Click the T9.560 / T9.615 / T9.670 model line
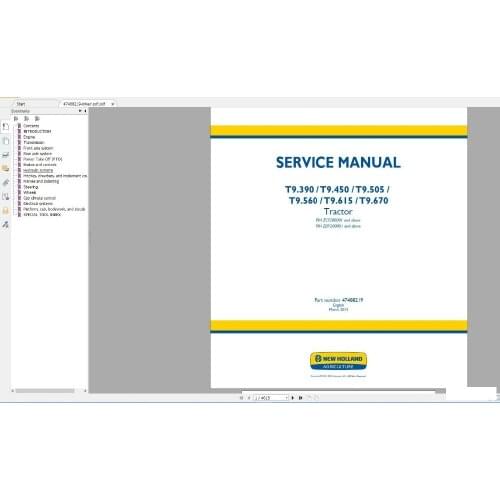Image resolution: width=500 pixels, height=500 pixels. [338, 201]
